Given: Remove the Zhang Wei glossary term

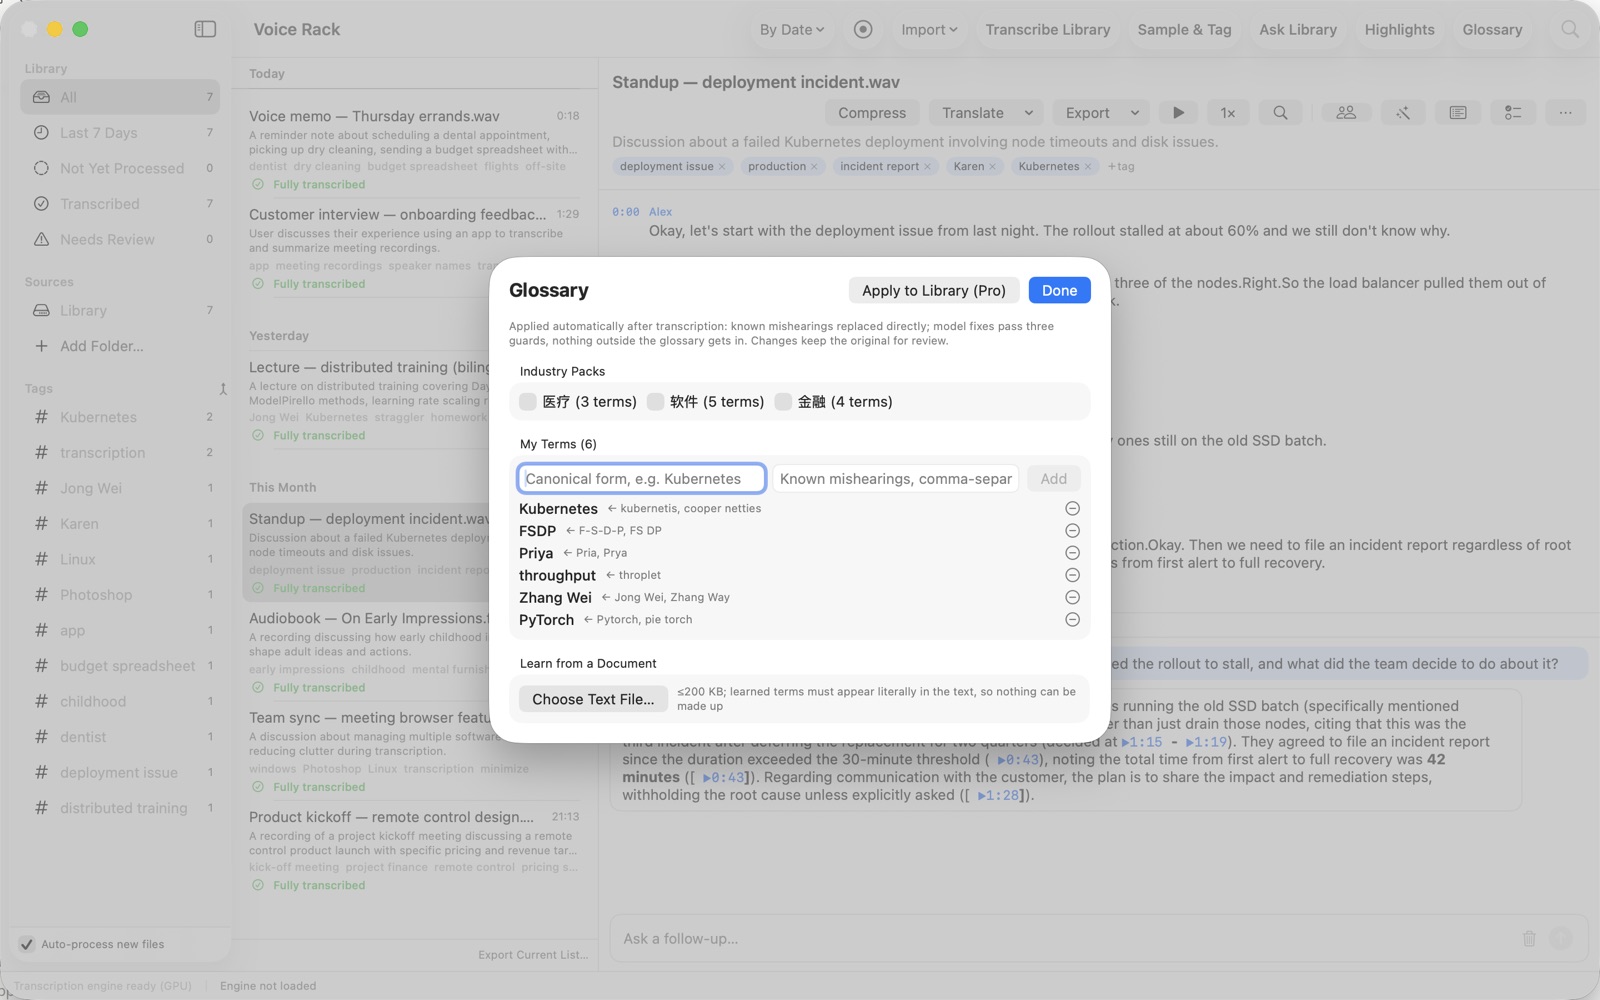Looking at the screenshot, I should click(x=1072, y=597).
